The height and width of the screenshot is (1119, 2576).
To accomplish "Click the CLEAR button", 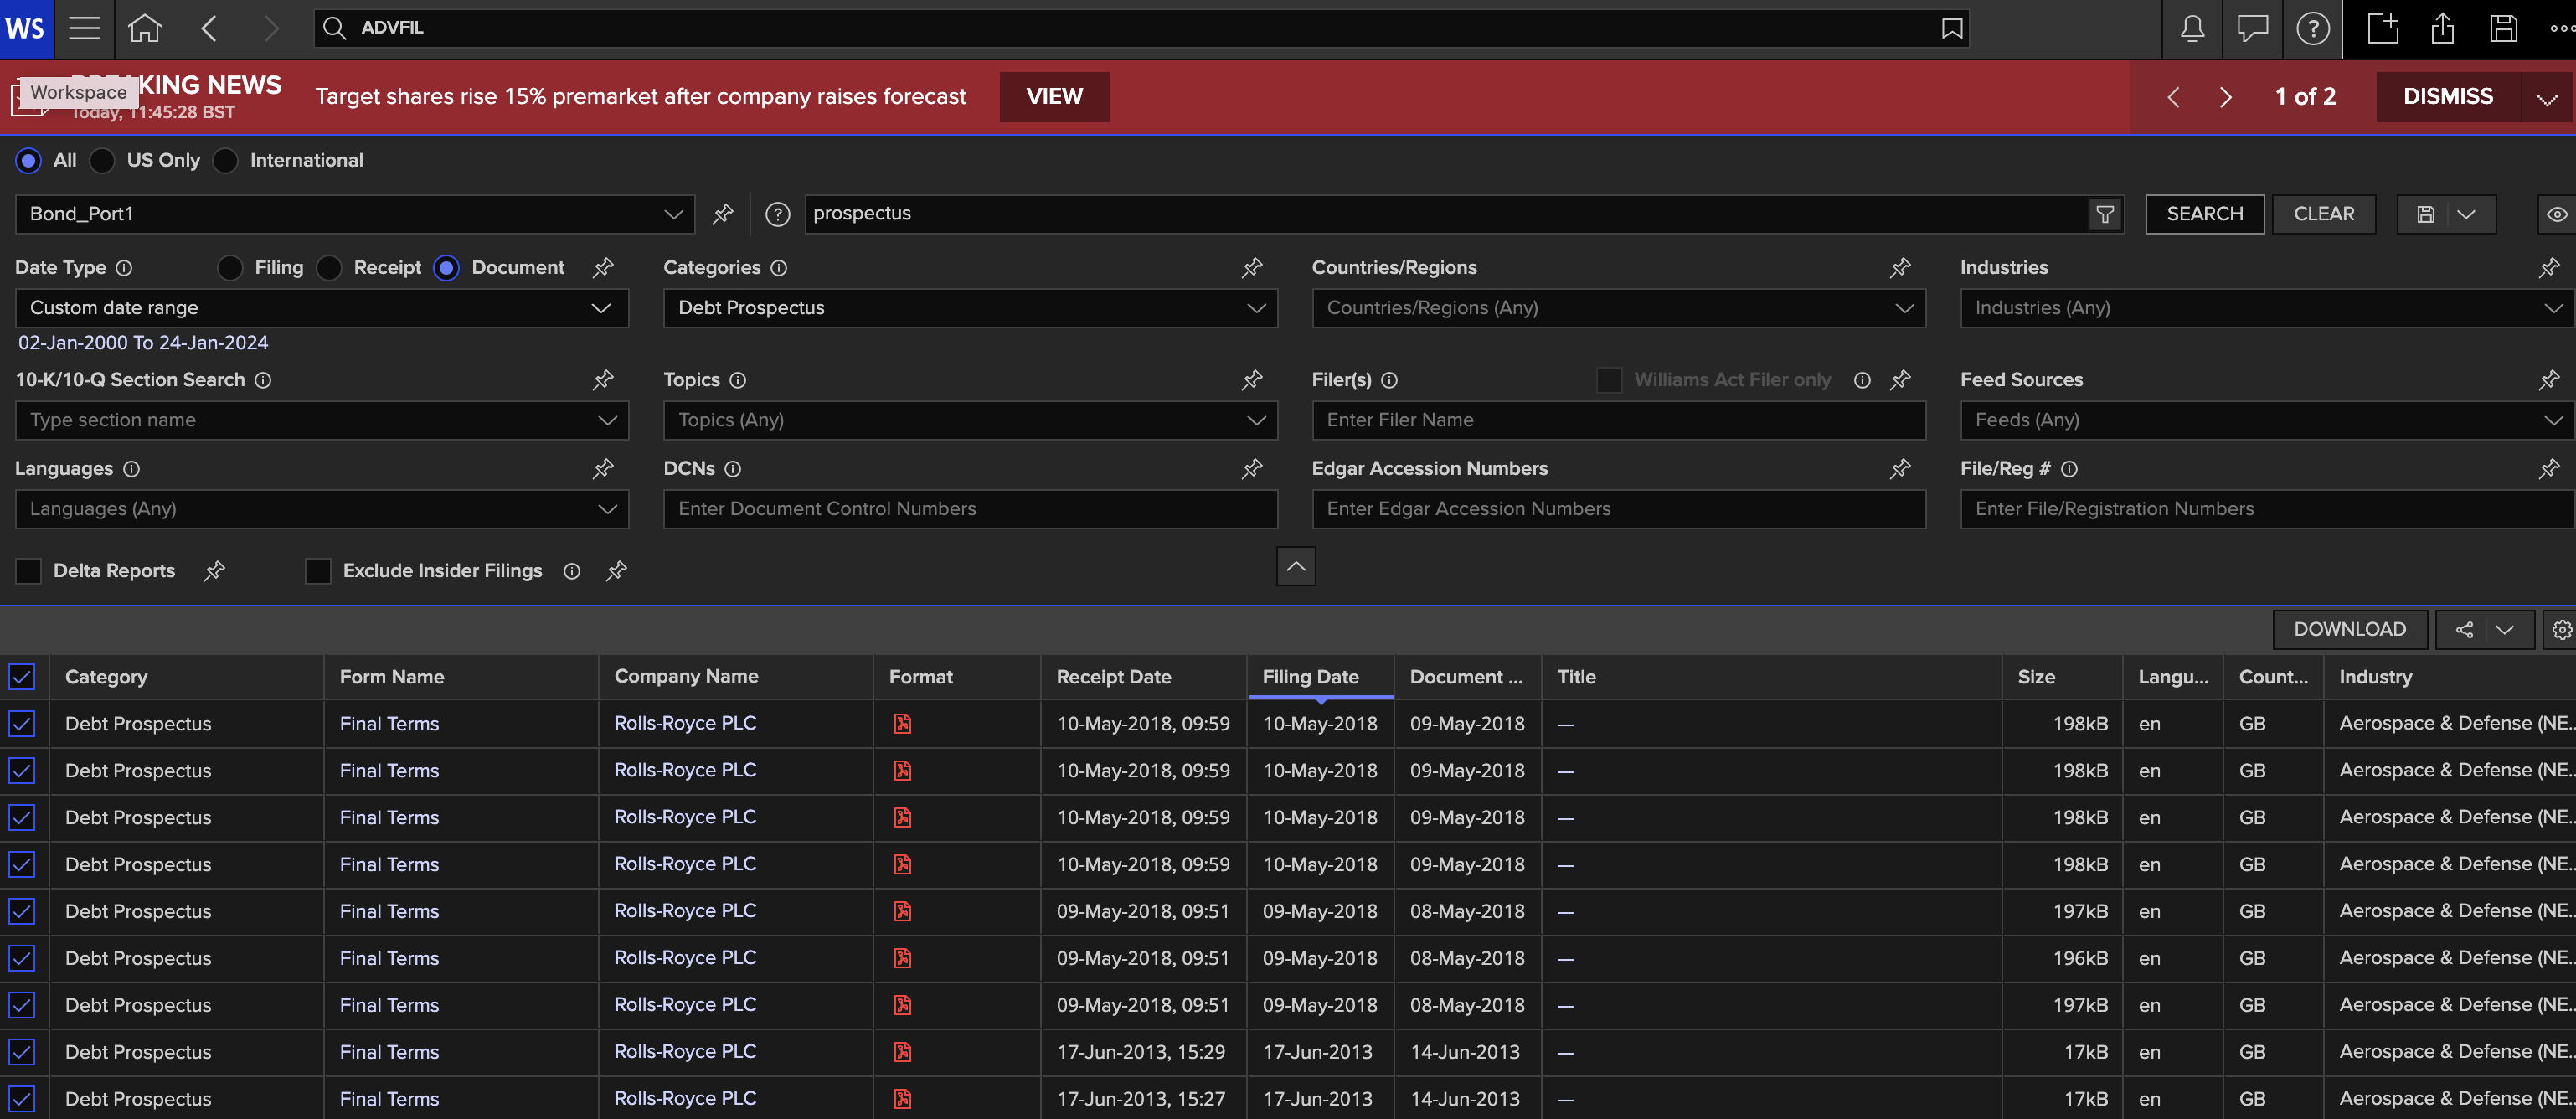I will [x=2323, y=214].
